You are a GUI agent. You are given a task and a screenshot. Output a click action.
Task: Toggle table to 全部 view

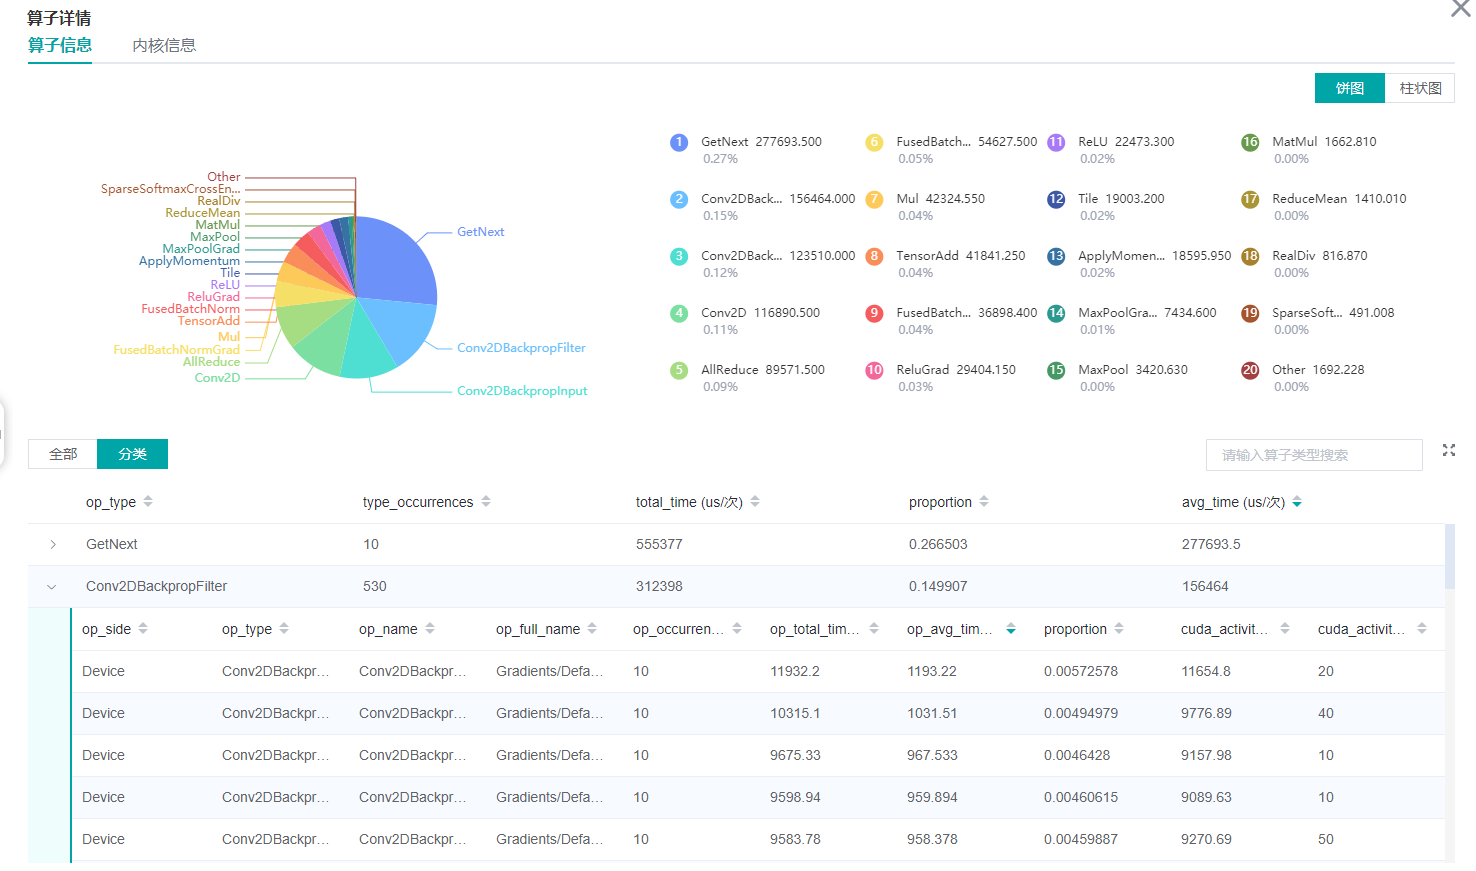click(x=63, y=454)
